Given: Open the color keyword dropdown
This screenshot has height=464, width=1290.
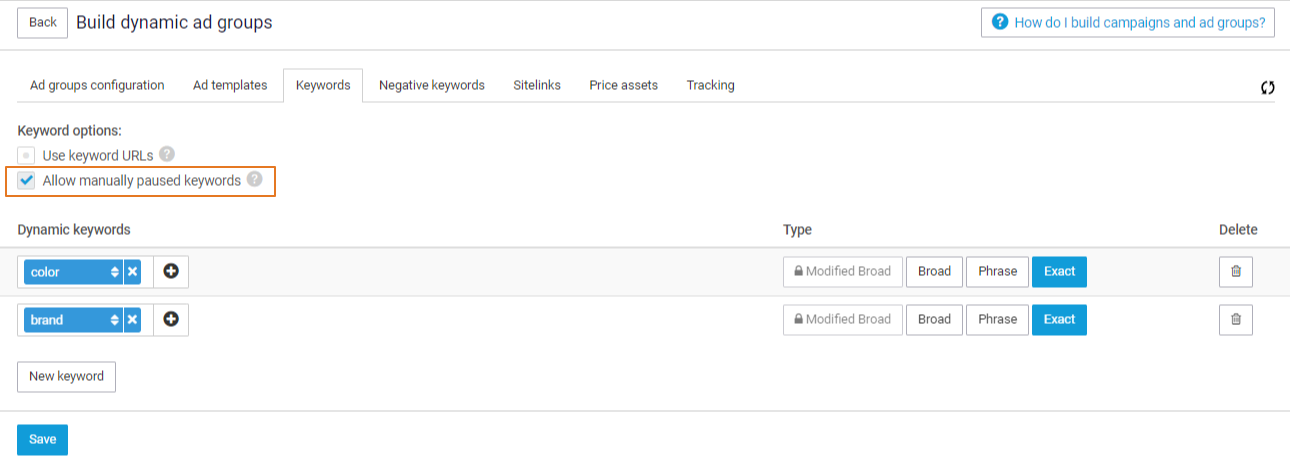Looking at the screenshot, I should pos(73,272).
